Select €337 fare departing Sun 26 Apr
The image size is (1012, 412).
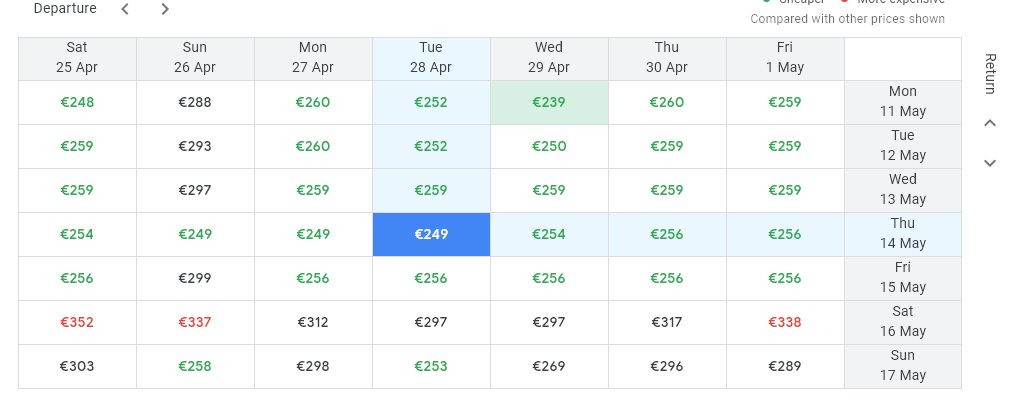coord(195,322)
